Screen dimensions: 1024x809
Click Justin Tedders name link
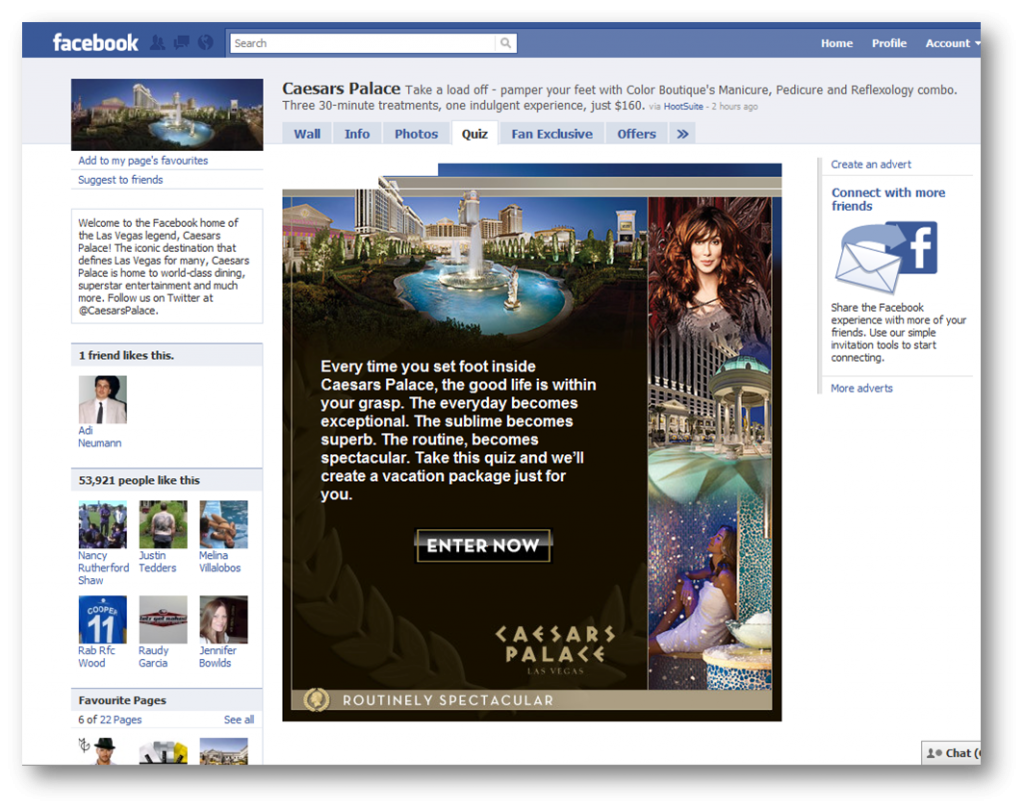157,562
